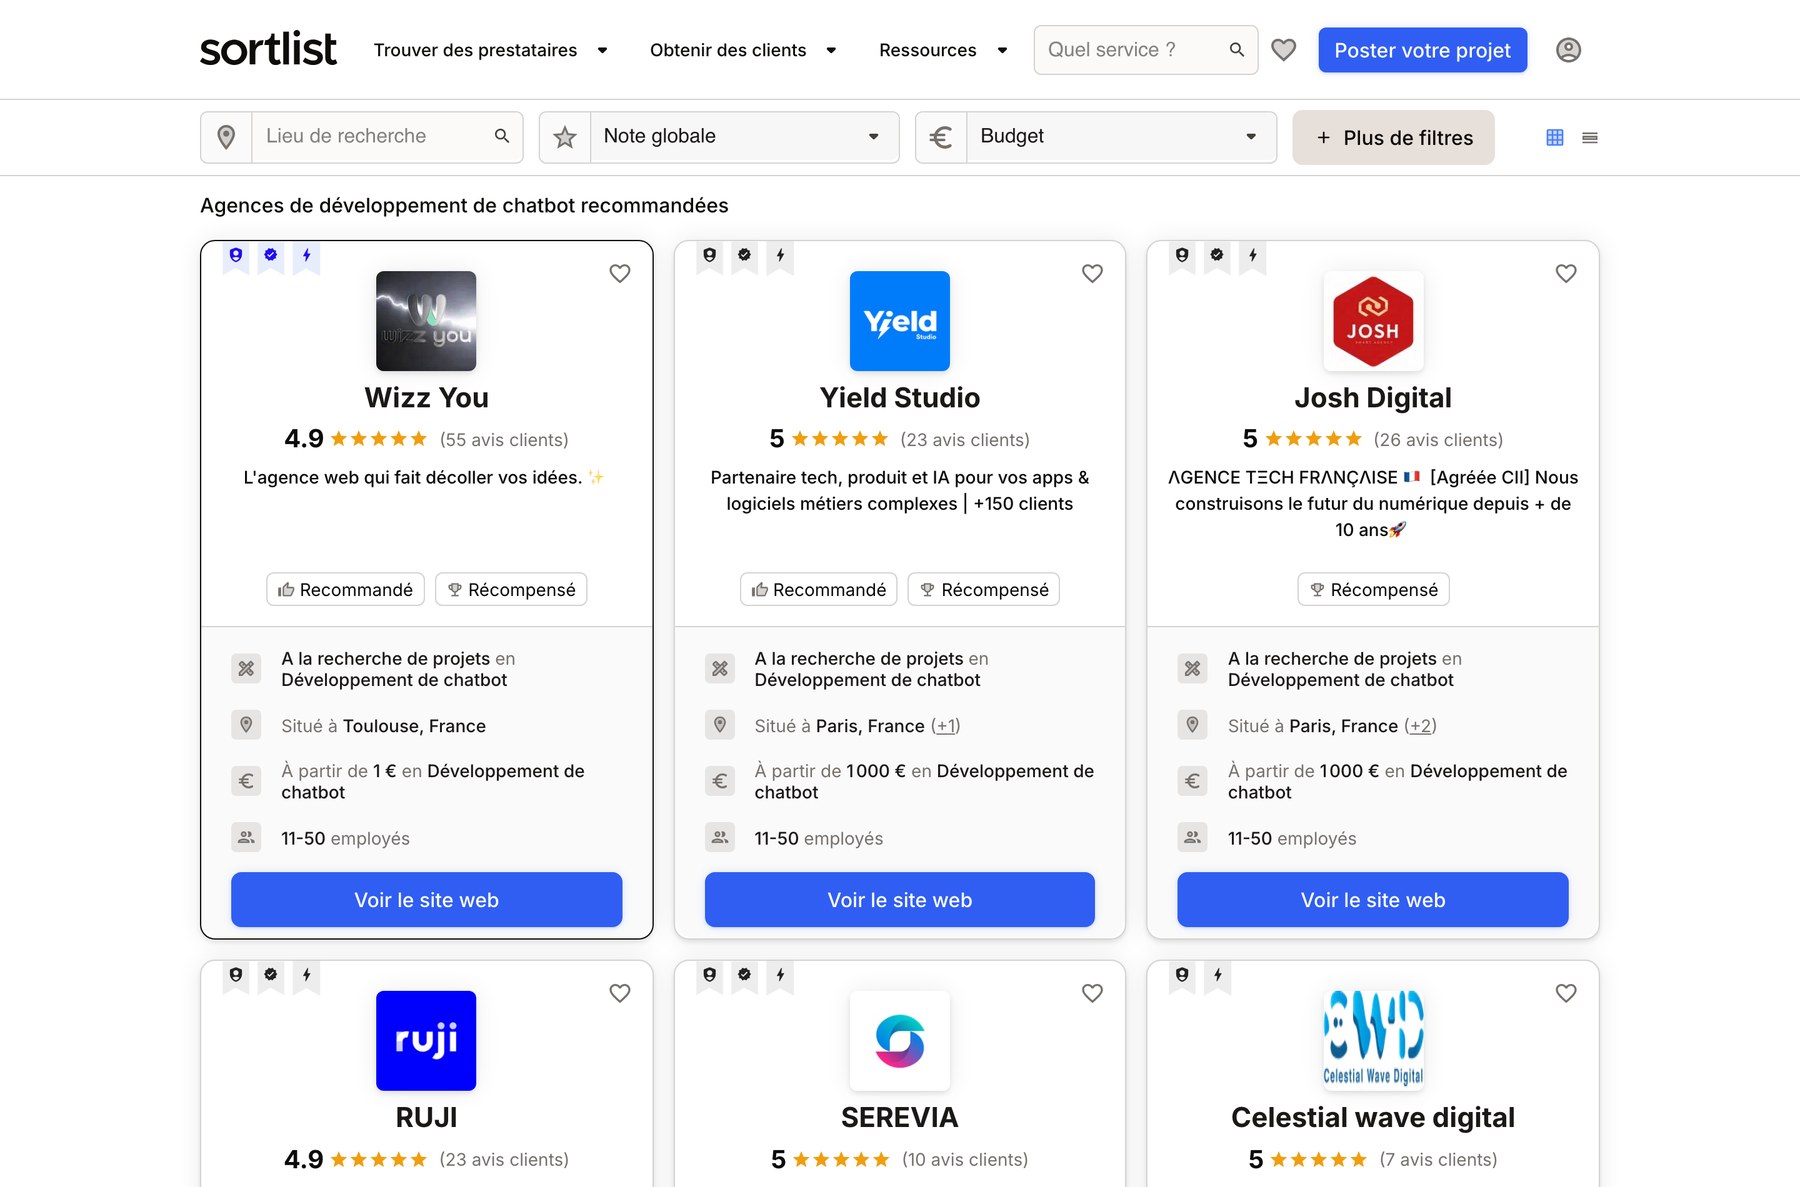Click the euro icon in Wizz You card

point(246,781)
